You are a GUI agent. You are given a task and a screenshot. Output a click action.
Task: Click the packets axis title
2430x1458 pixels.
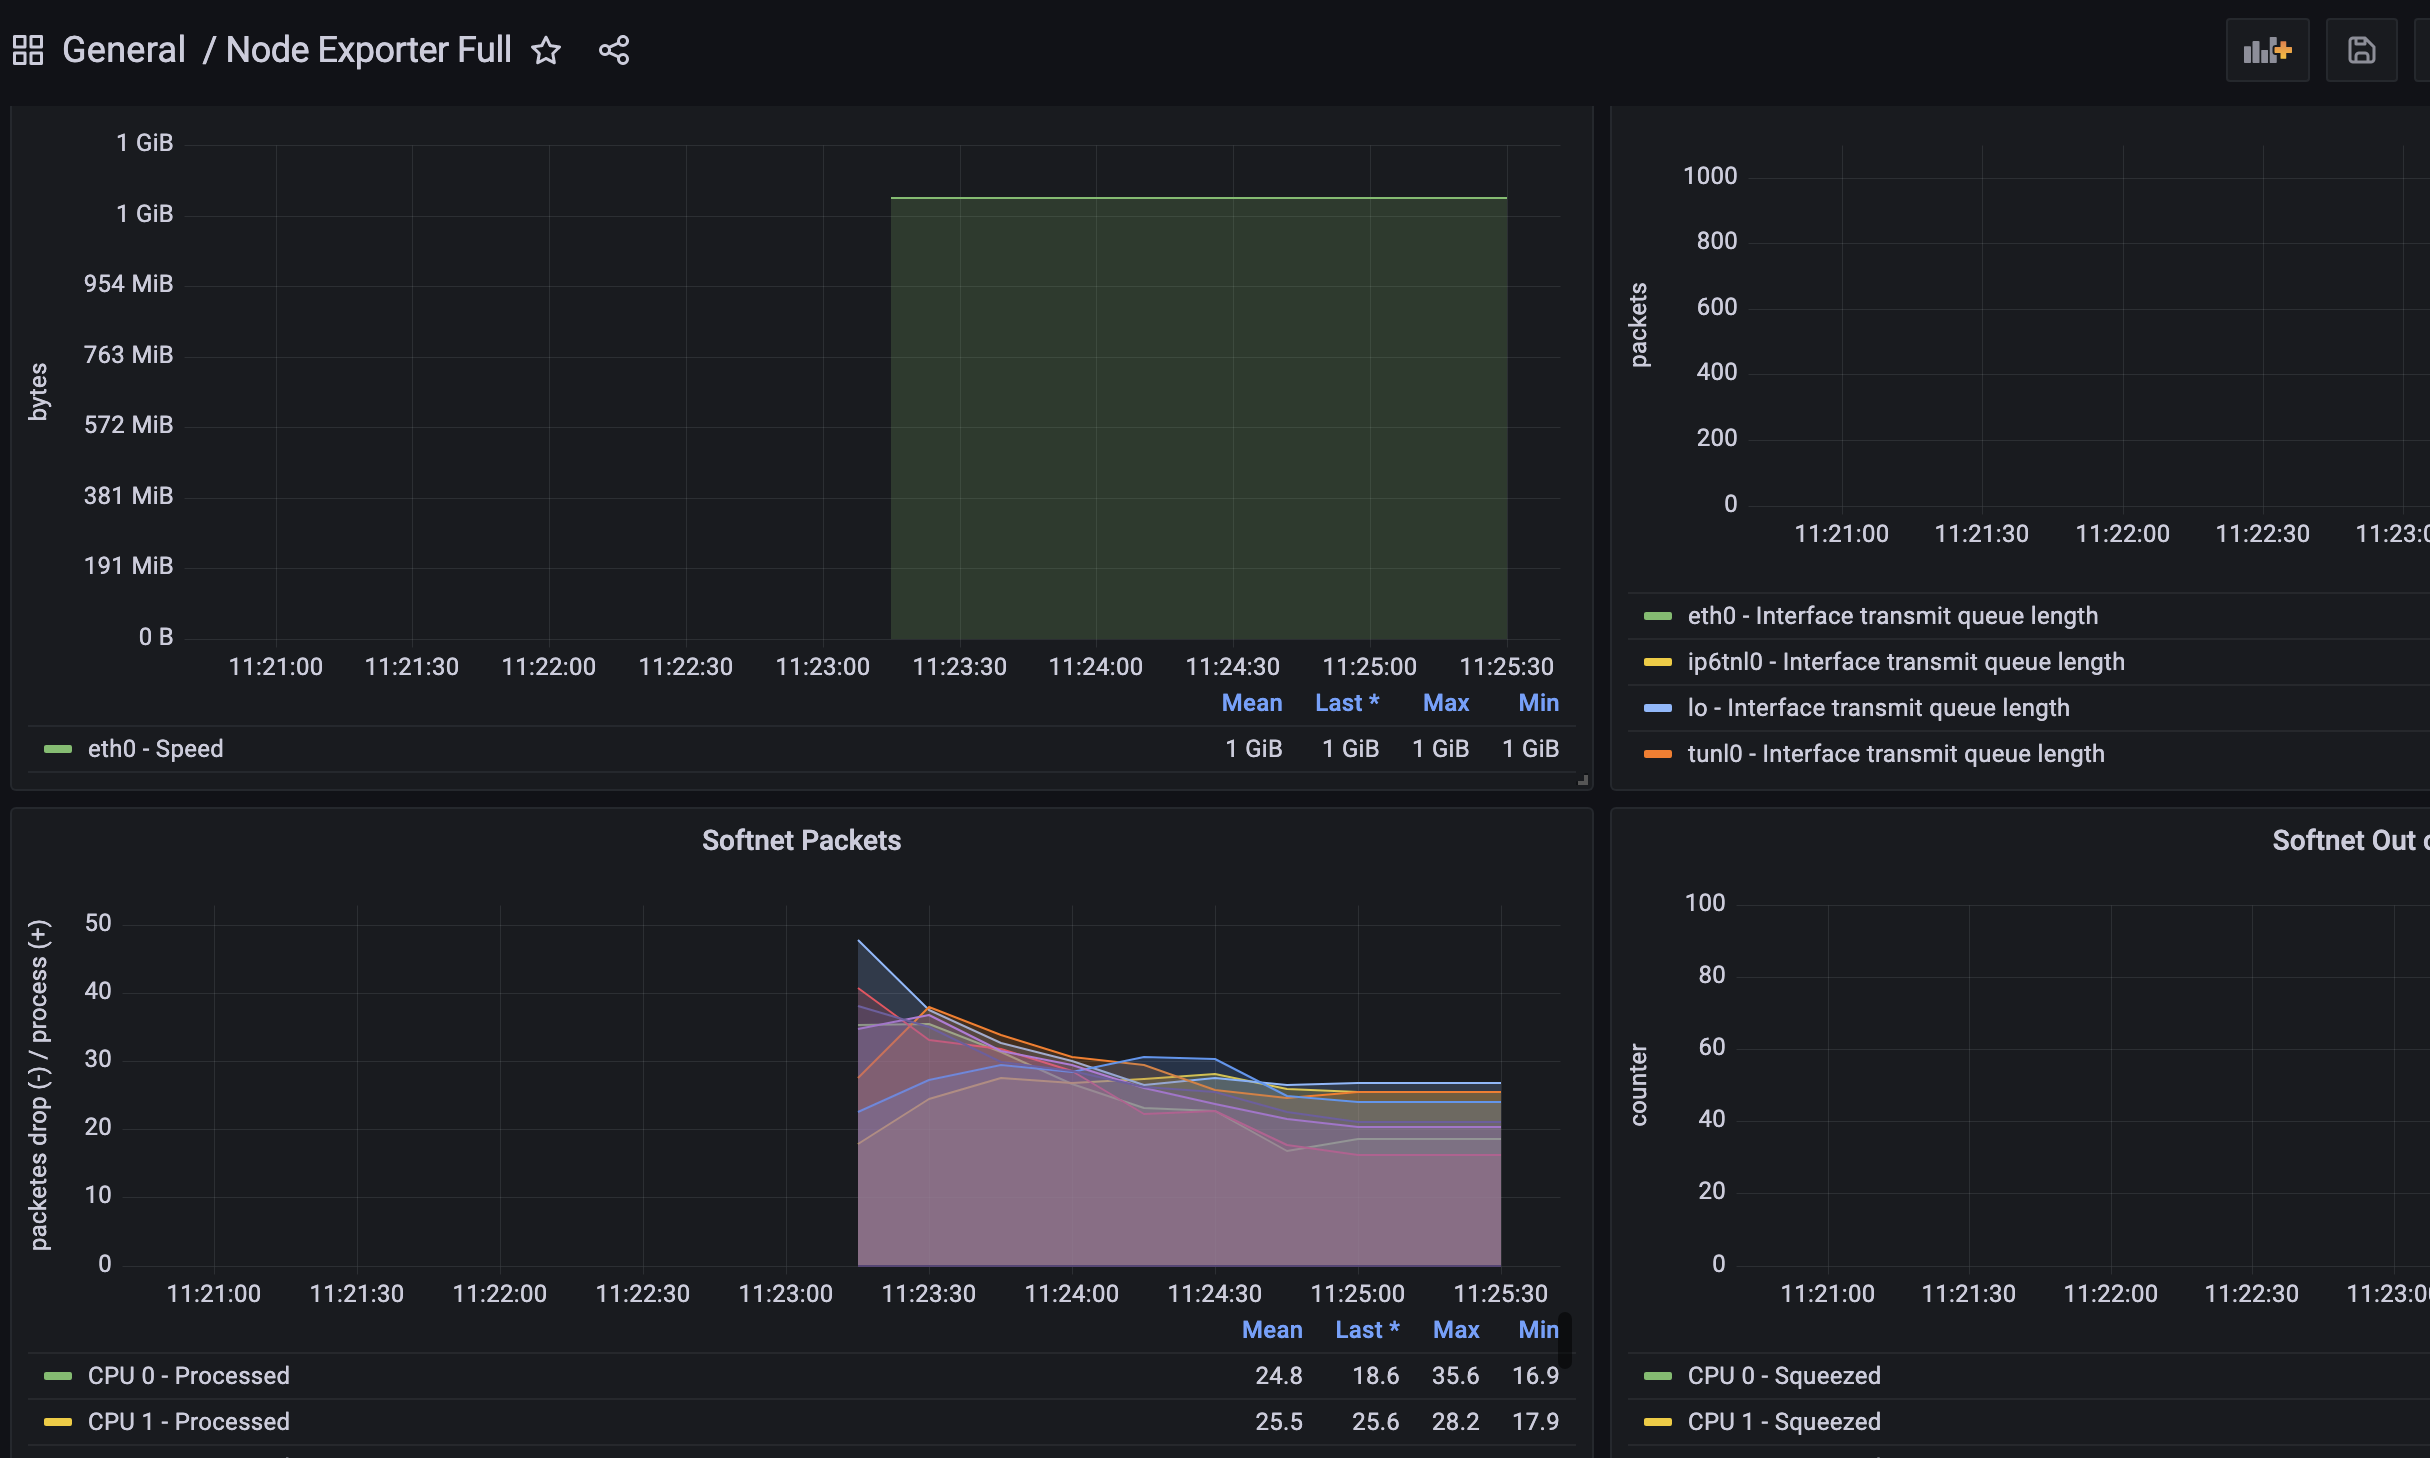pyautogui.click(x=1638, y=325)
